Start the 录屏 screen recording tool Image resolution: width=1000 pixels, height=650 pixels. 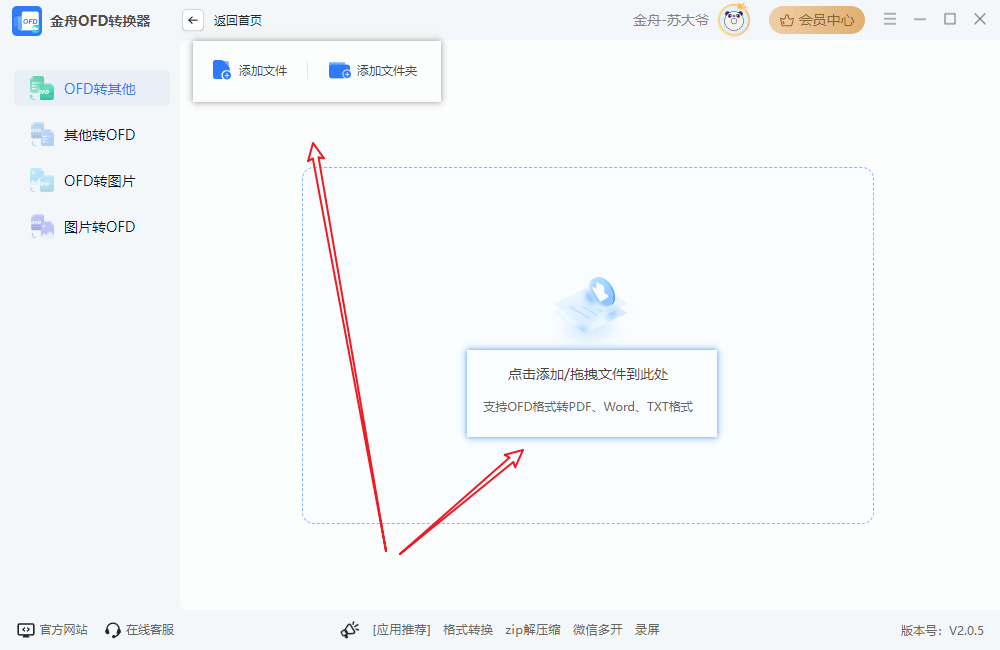pos(646,629)
